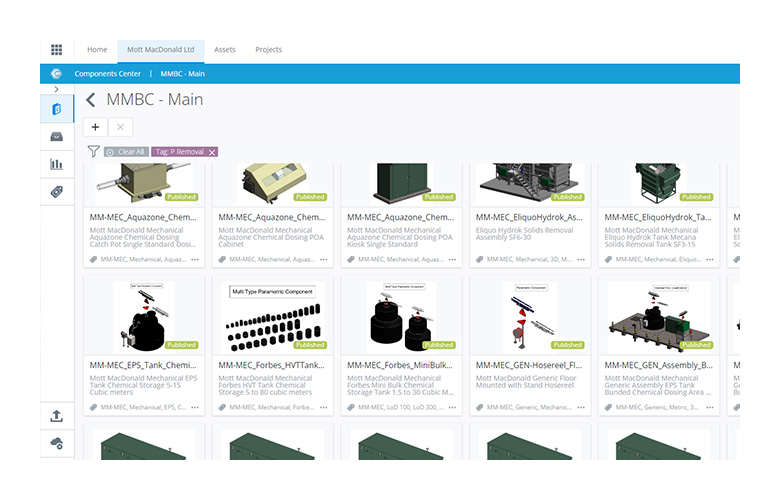Expand the left sidebar with chevron

(56, 90)
